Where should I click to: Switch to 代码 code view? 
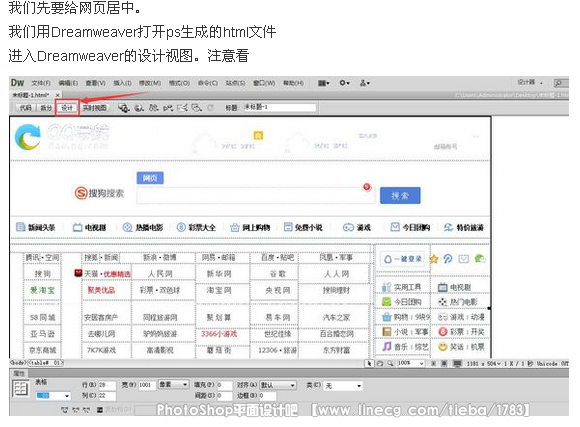click(26, 108)
